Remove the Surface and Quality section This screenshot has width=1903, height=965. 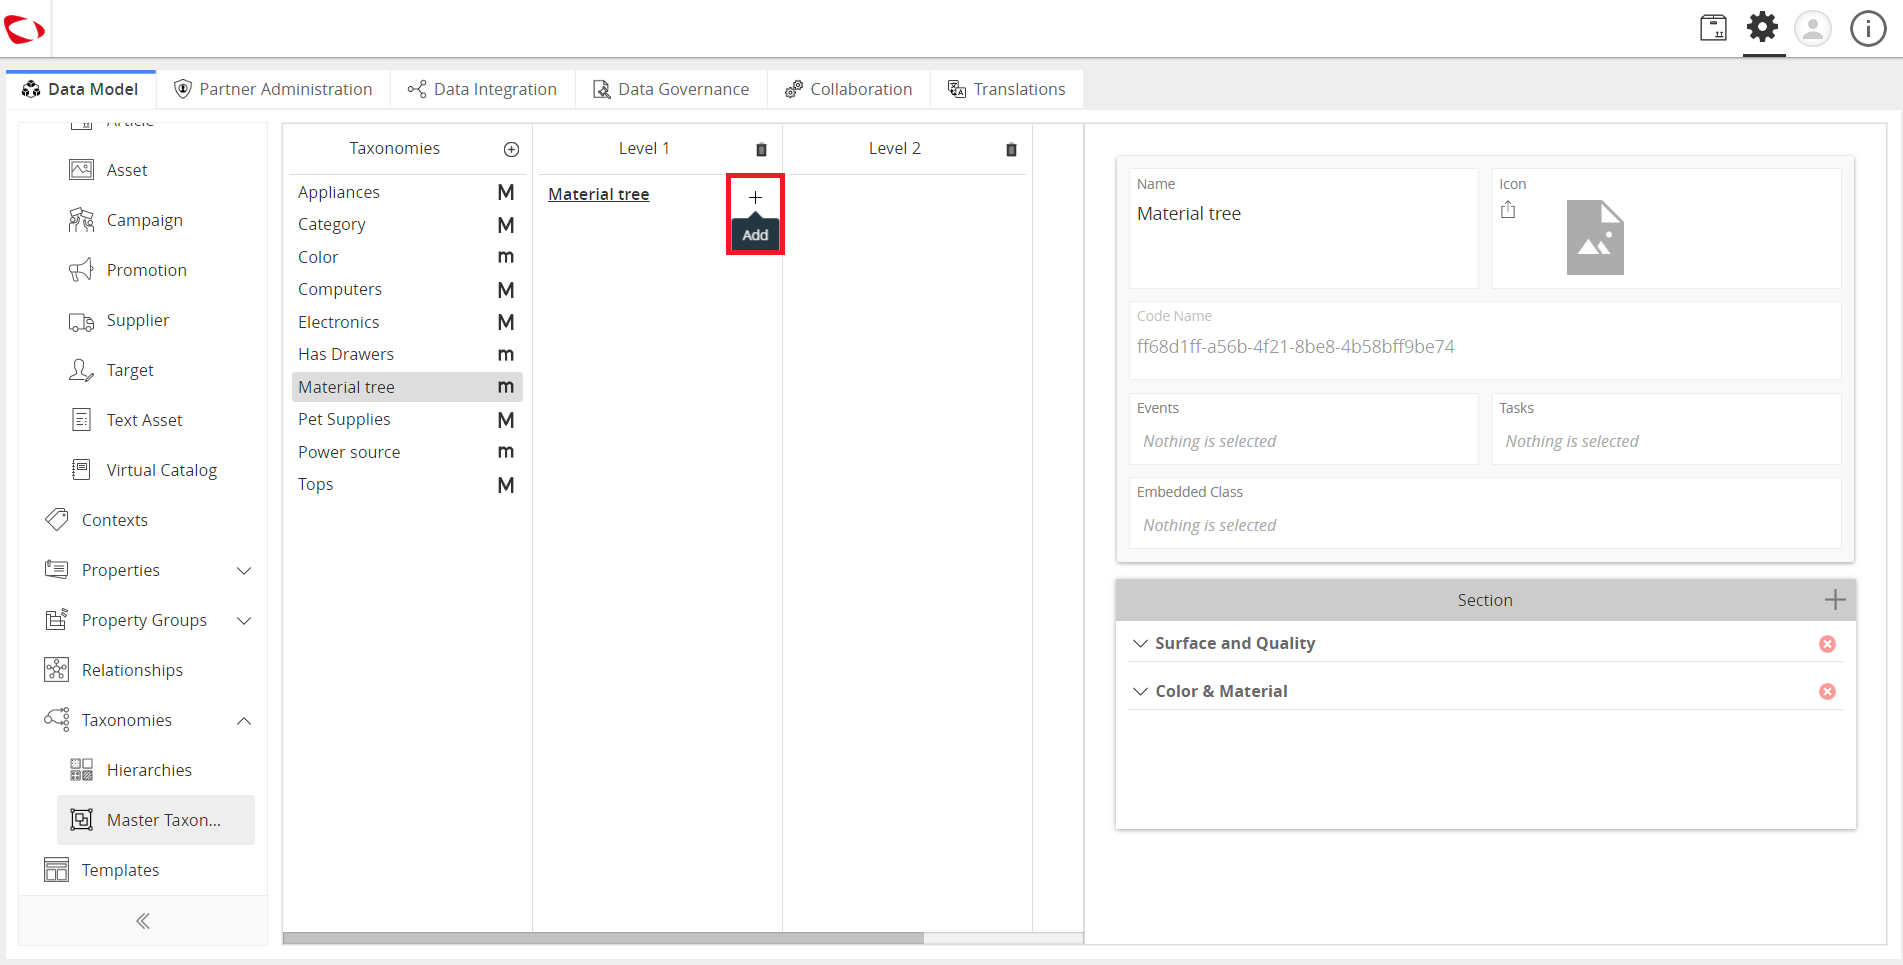pyautogui.click(x=1827, y=644)
